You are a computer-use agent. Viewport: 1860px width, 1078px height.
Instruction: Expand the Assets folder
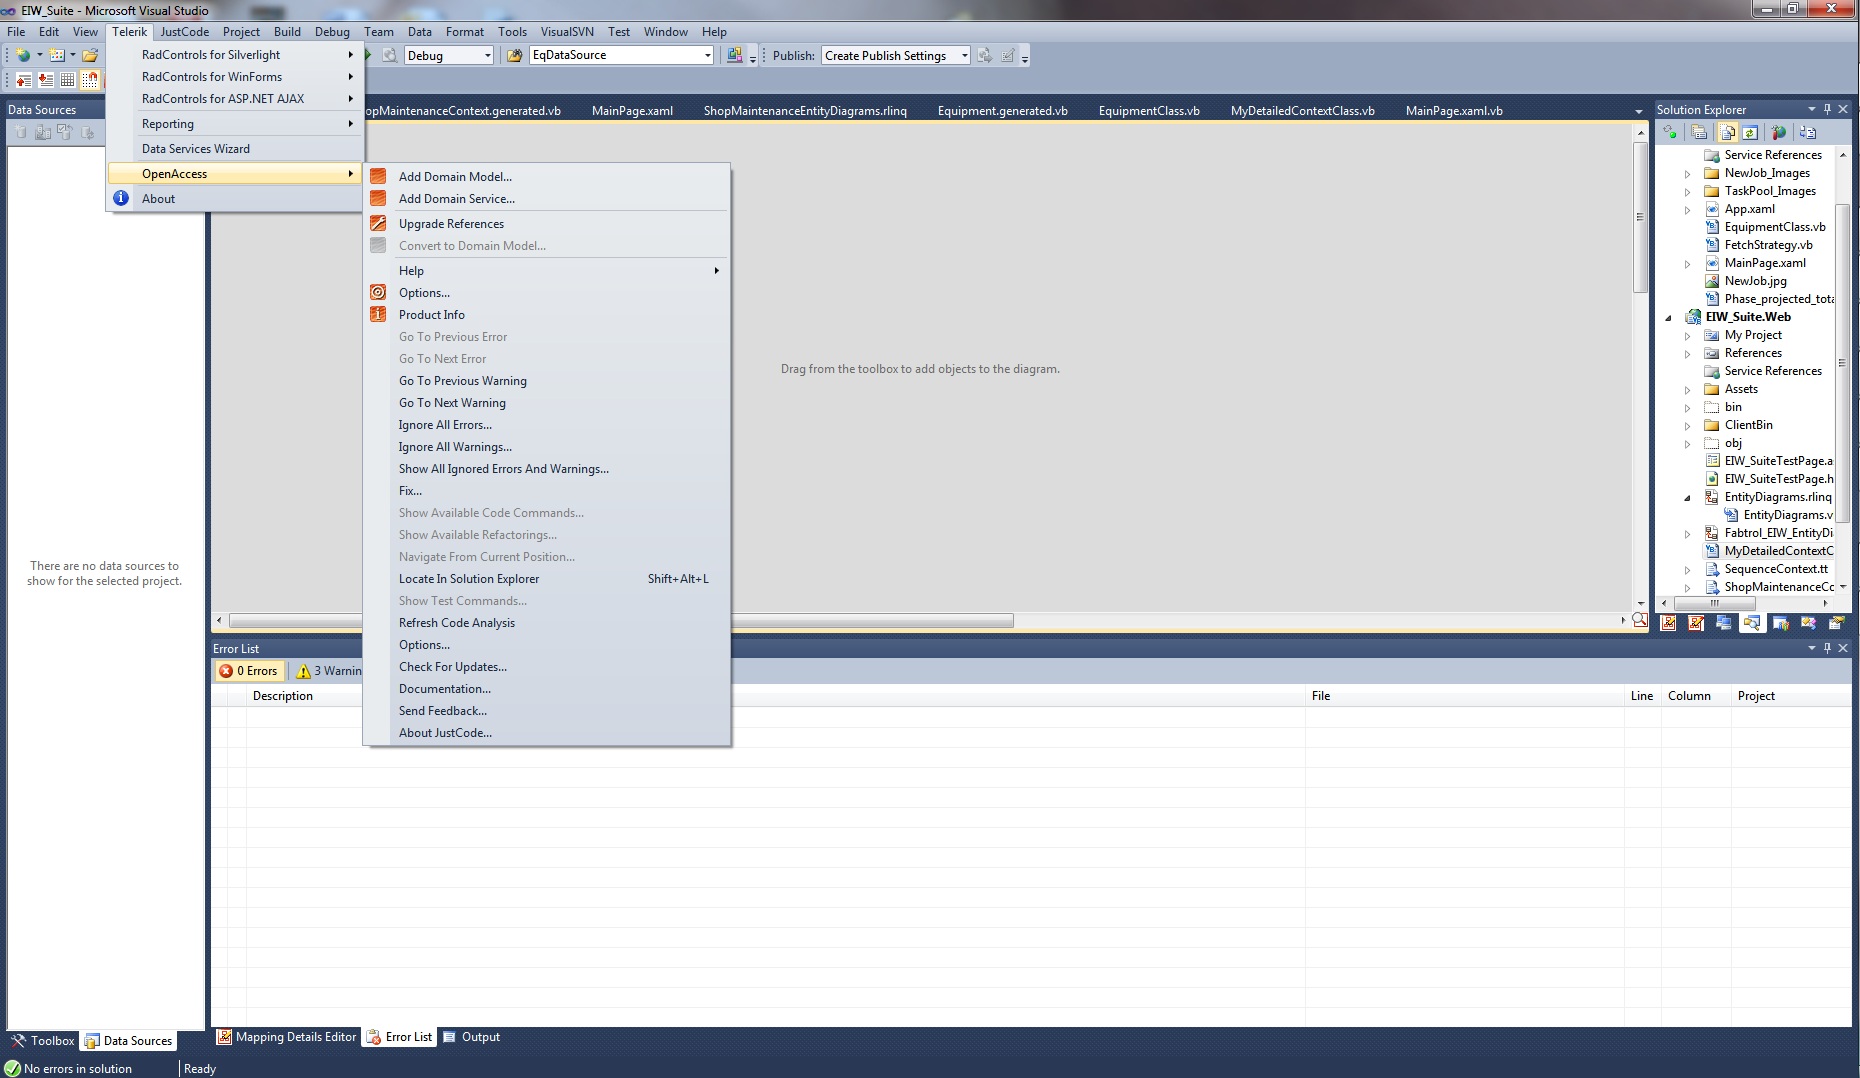(1688, 390)
